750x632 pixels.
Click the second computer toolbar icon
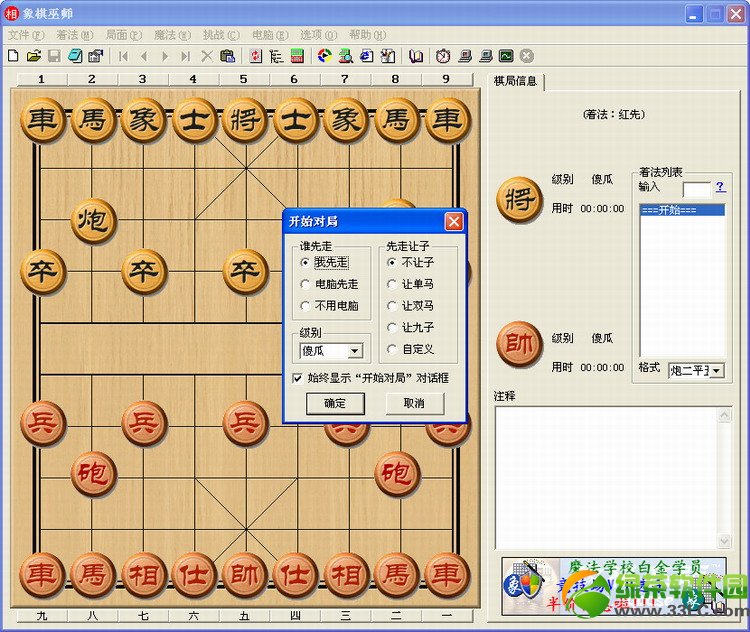click(486, 56)
